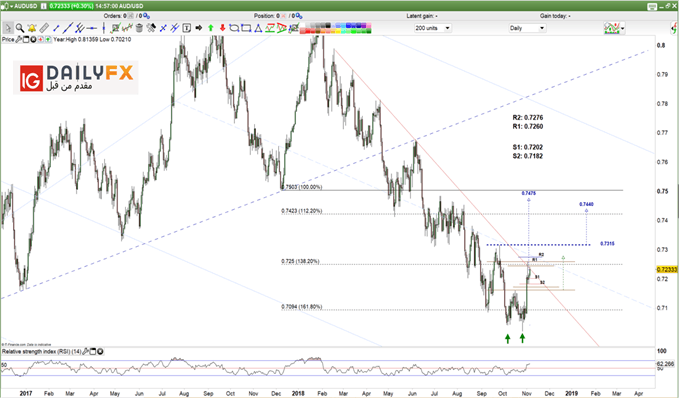The image size is (679, 398).
Task: Click the chart tool icon at far right toolbar edge
Action: [675, 29]
